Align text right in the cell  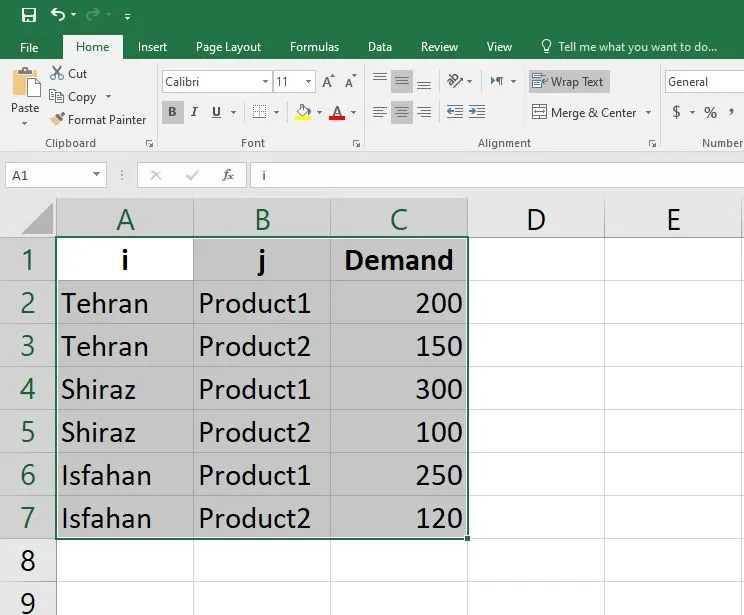pos(424,112)
